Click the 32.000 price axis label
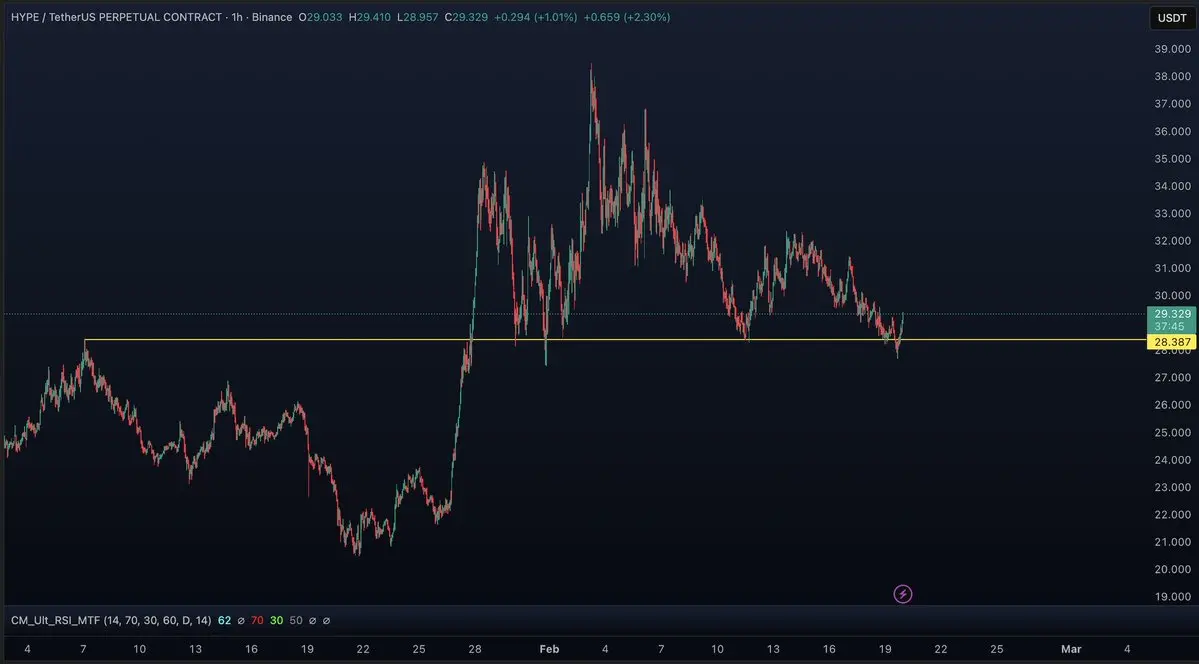Image resolution: width=1199 pixels, height=664 pixels. 1172,241
